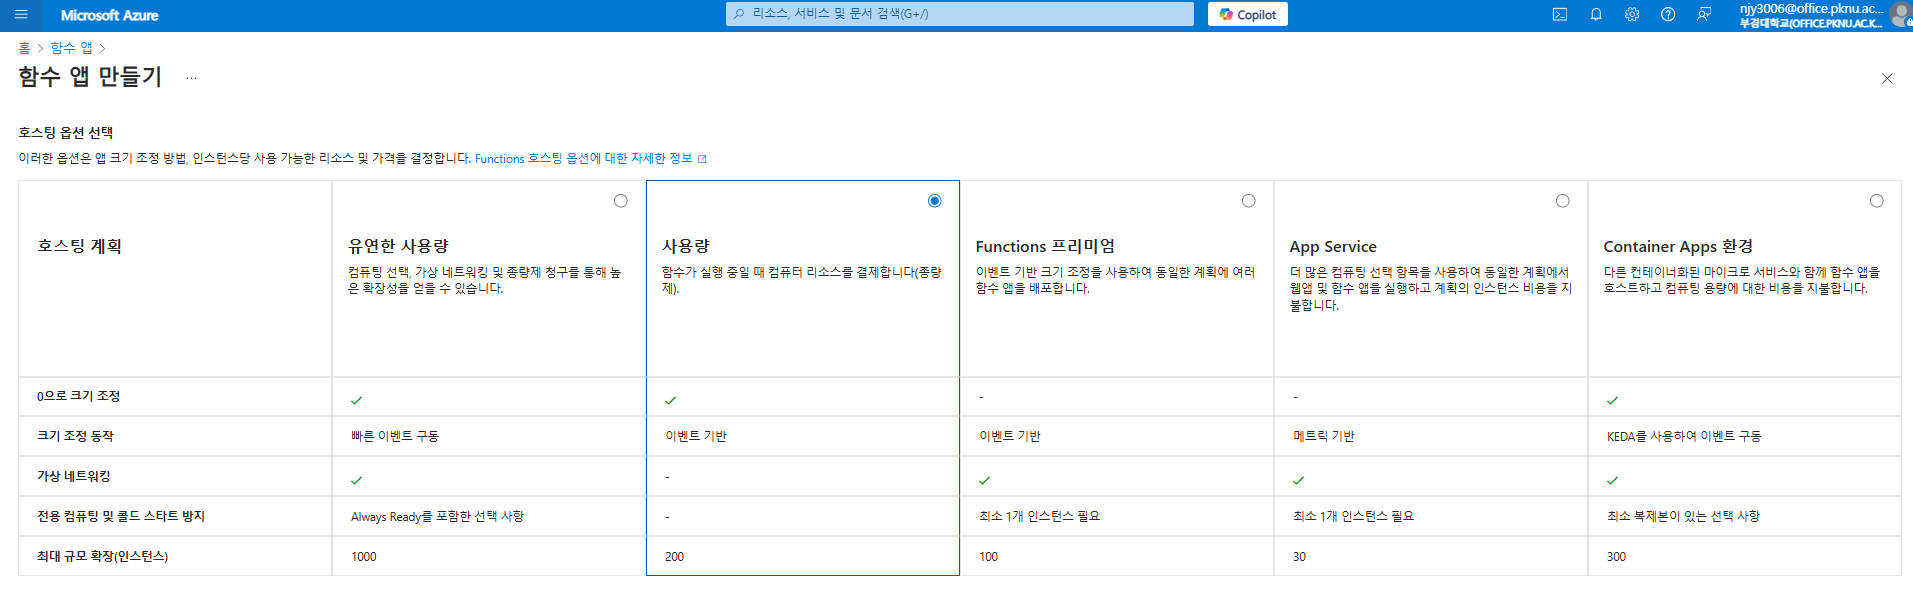Click the 메트릭 기반 cell

click(1324, 436)
